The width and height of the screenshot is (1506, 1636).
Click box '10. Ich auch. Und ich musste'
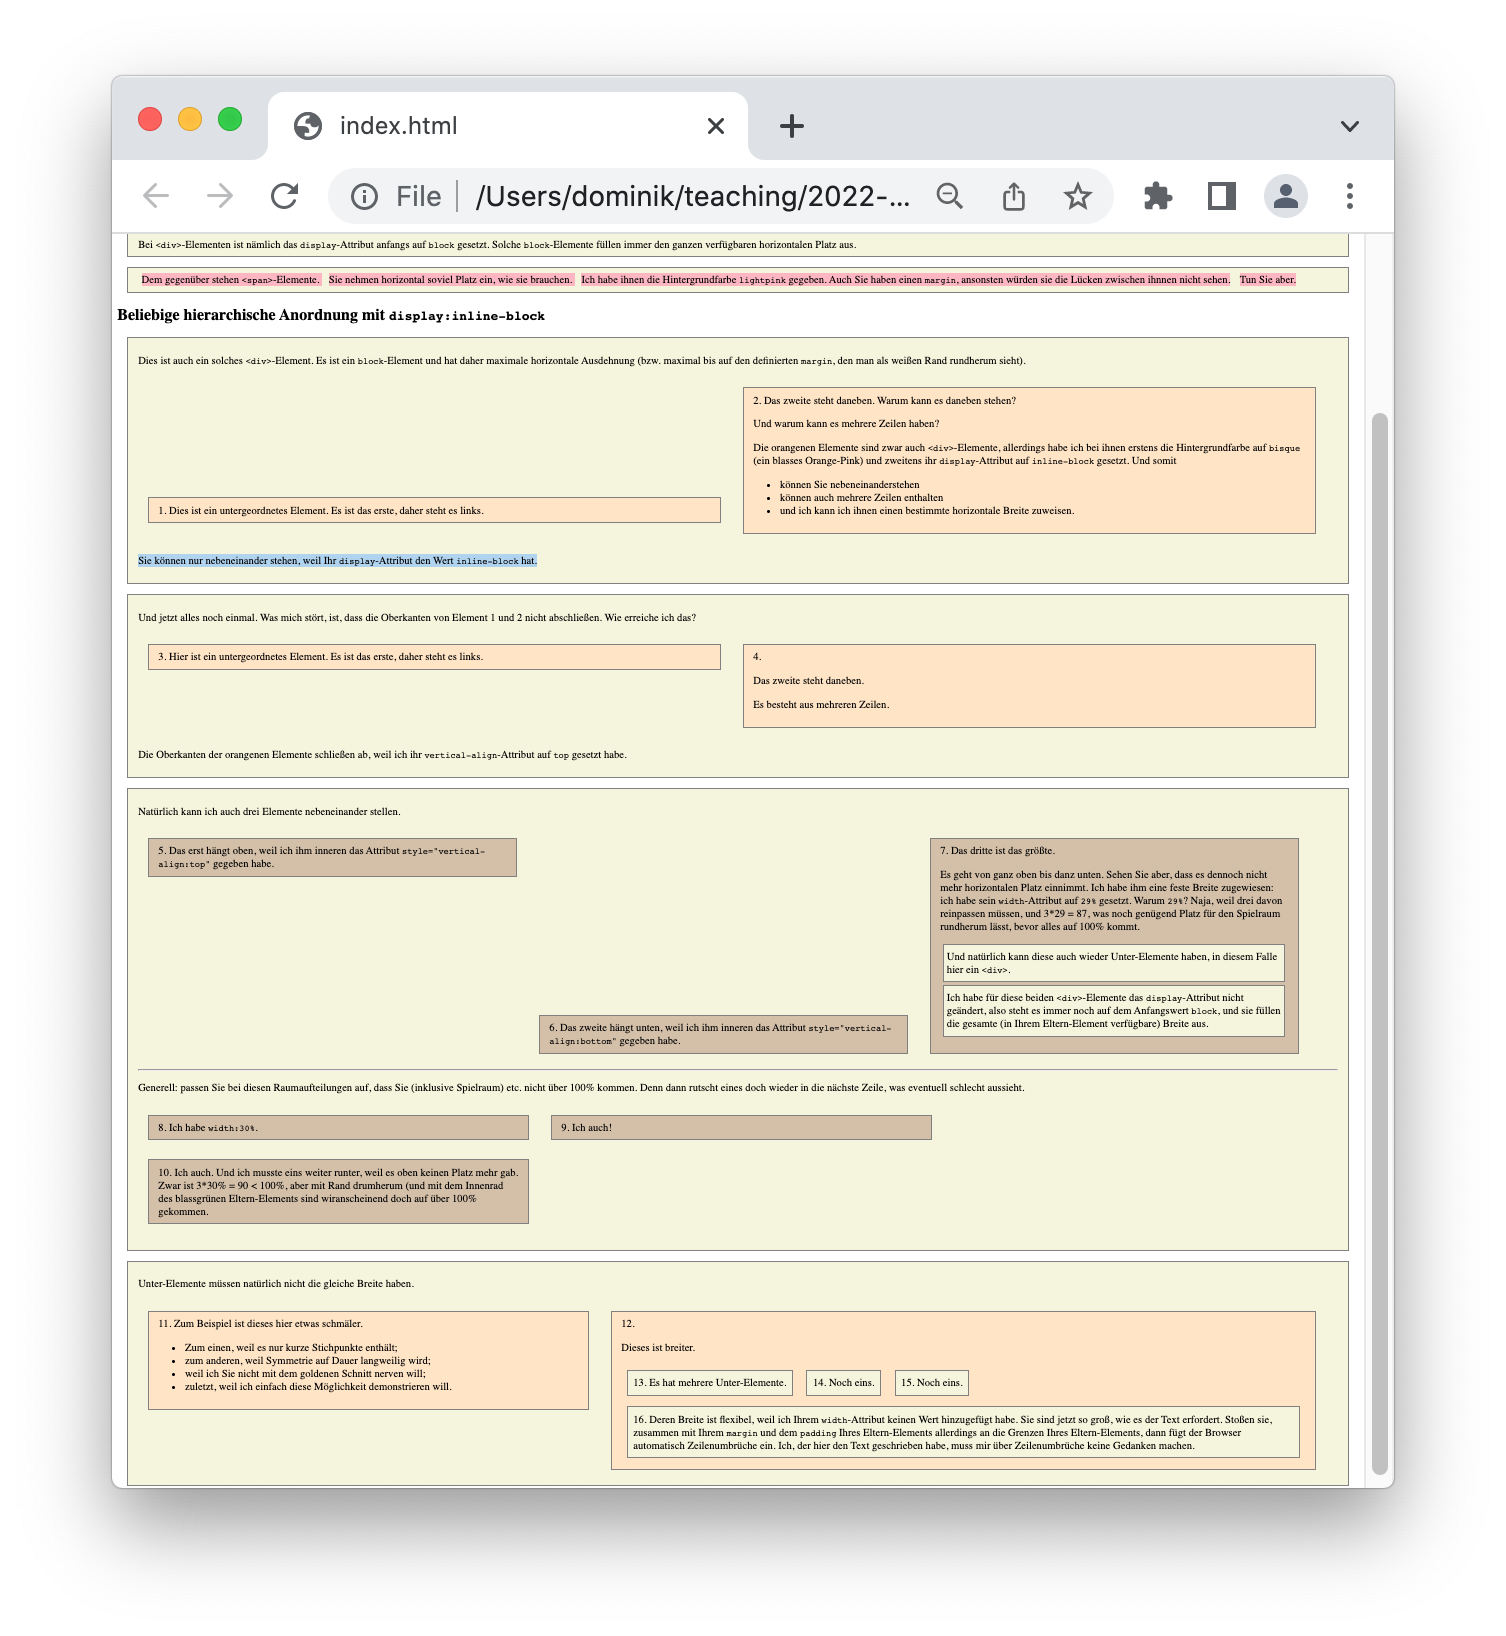click(x=338, y=1191)
